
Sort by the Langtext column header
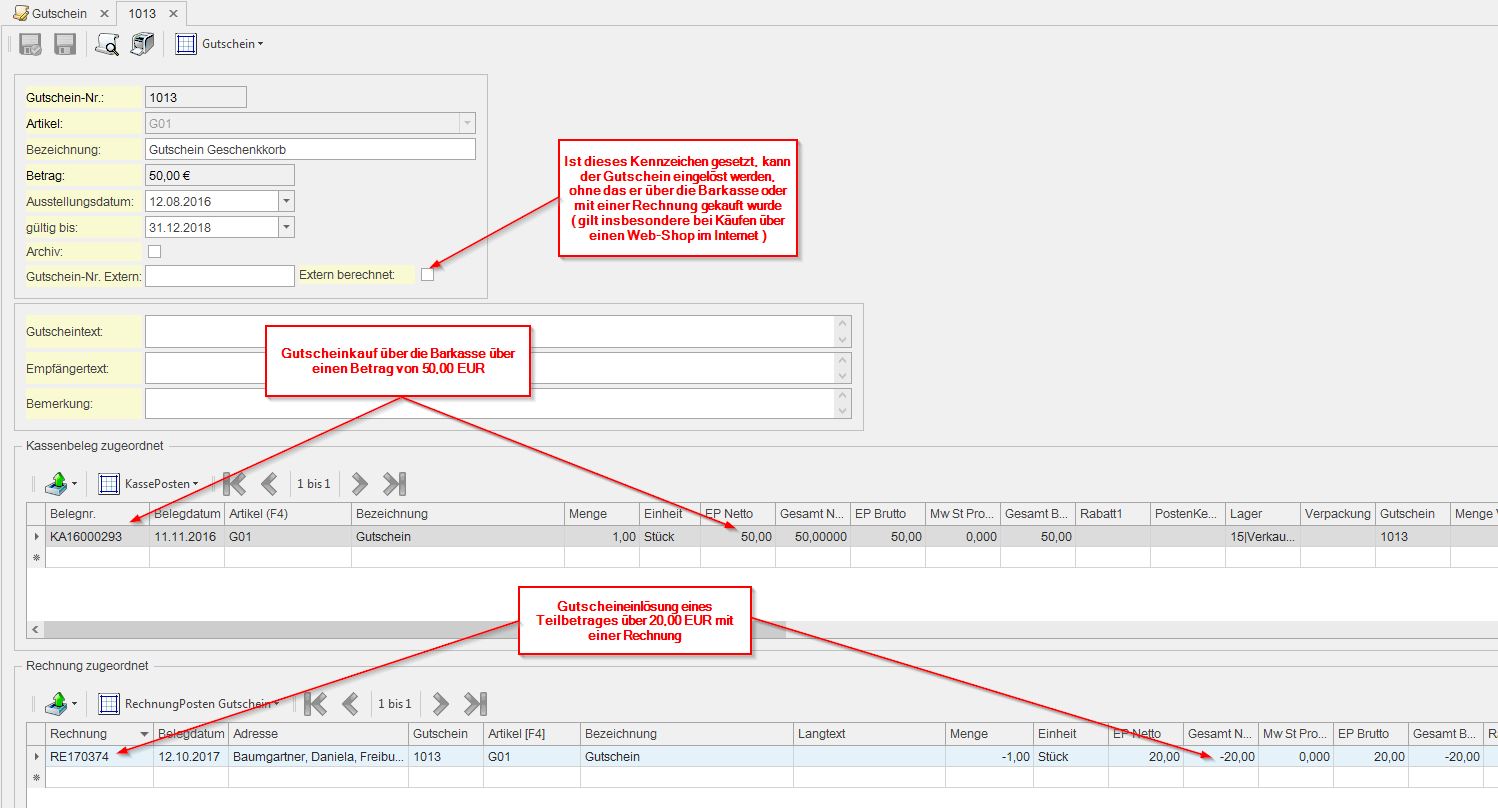tap(871, 734)
